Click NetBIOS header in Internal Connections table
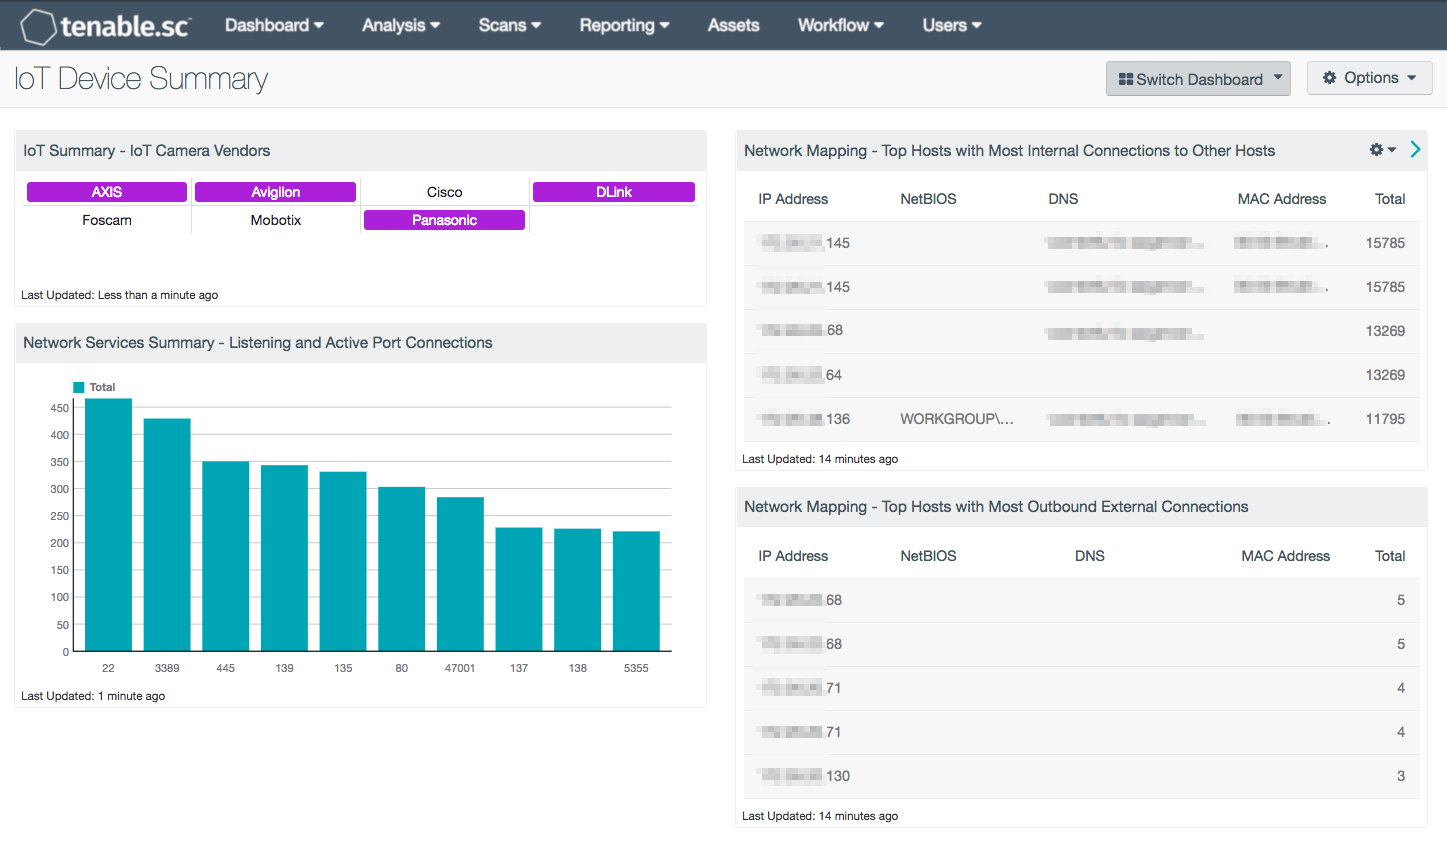 (928, 199)
